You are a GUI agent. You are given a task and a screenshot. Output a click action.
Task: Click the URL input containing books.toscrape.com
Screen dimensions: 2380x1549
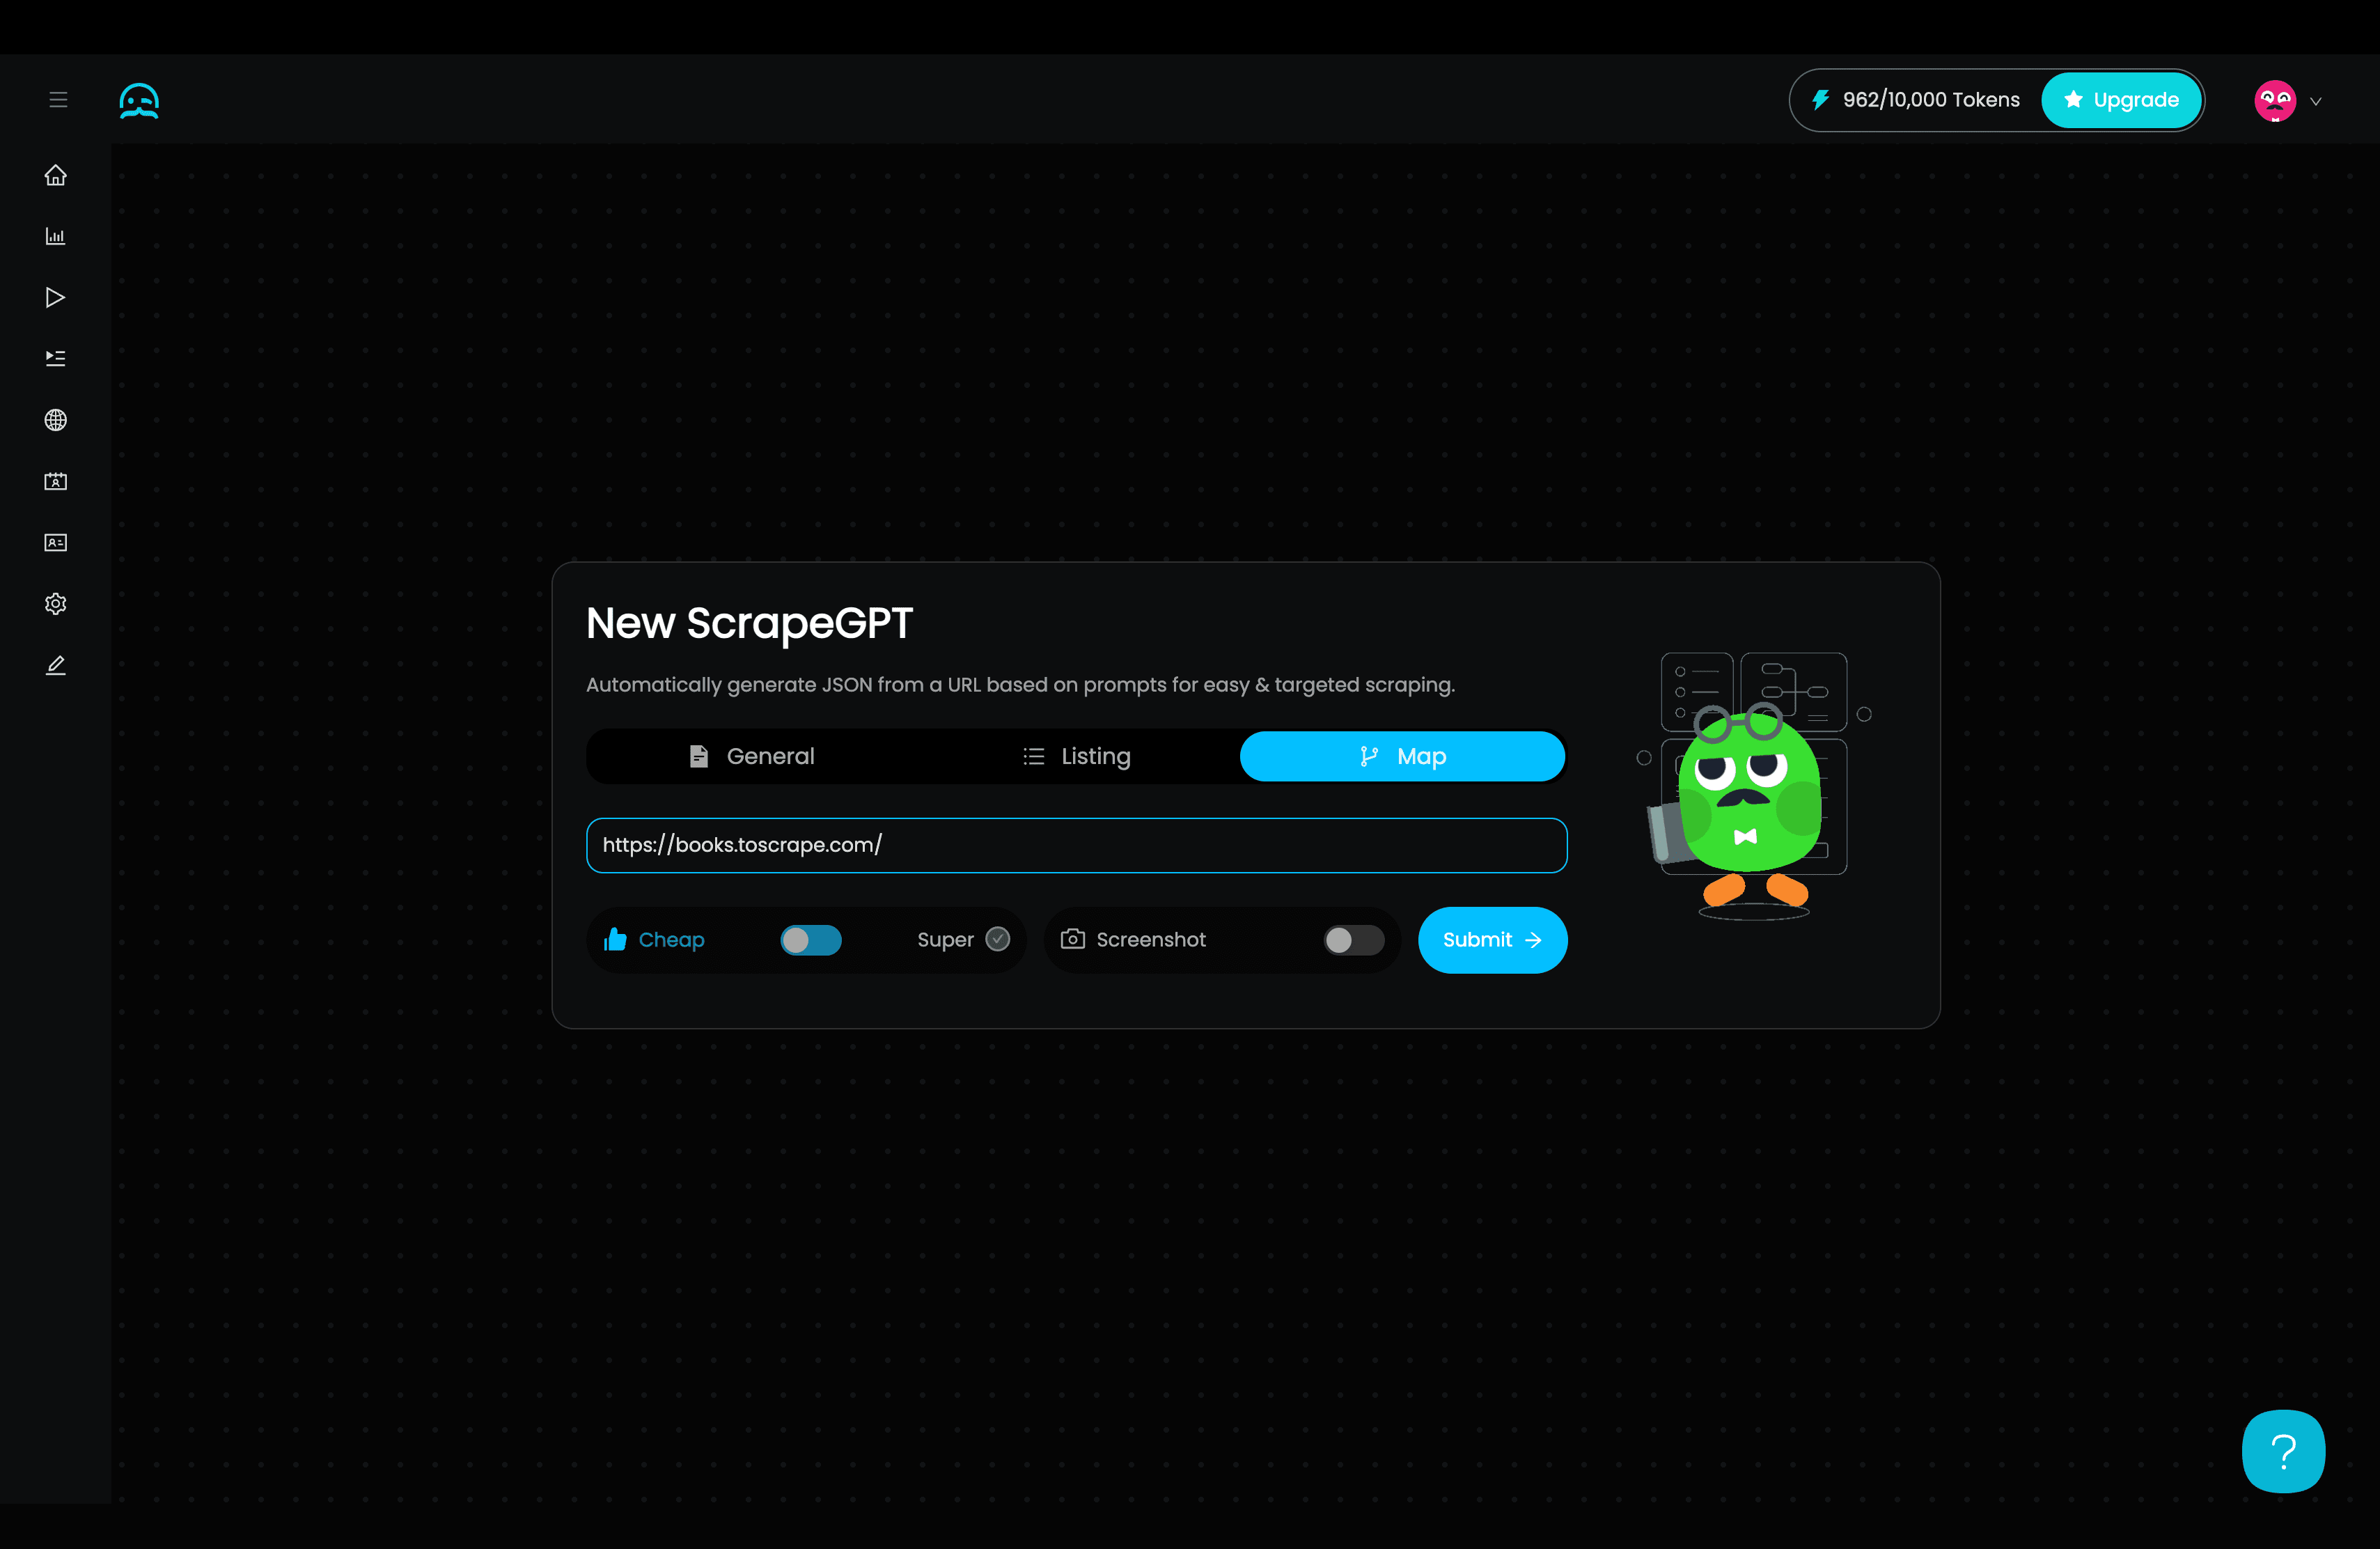pos(1075,845)
